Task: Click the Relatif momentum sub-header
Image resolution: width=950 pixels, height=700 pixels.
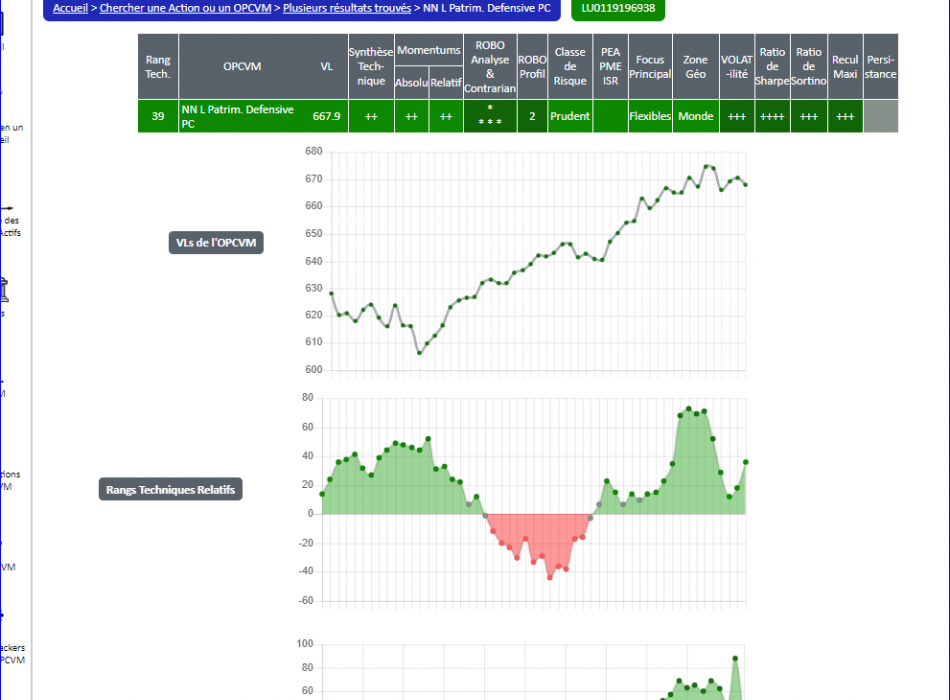Action: coord(446,82)
